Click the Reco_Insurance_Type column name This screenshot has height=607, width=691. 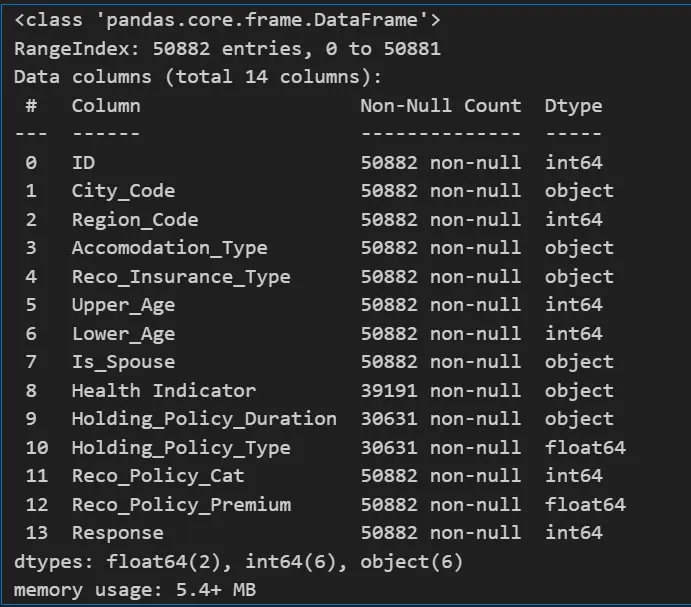181,277
